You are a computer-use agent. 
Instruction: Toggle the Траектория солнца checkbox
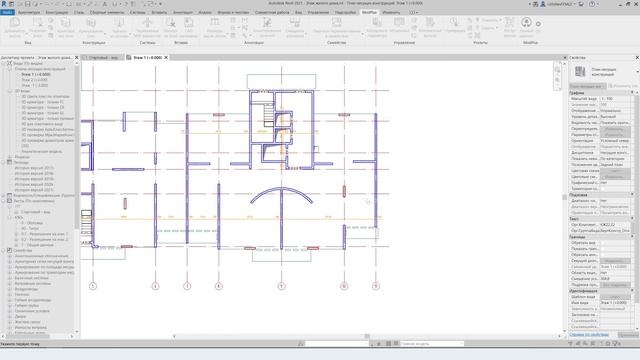tap(603, 189)
